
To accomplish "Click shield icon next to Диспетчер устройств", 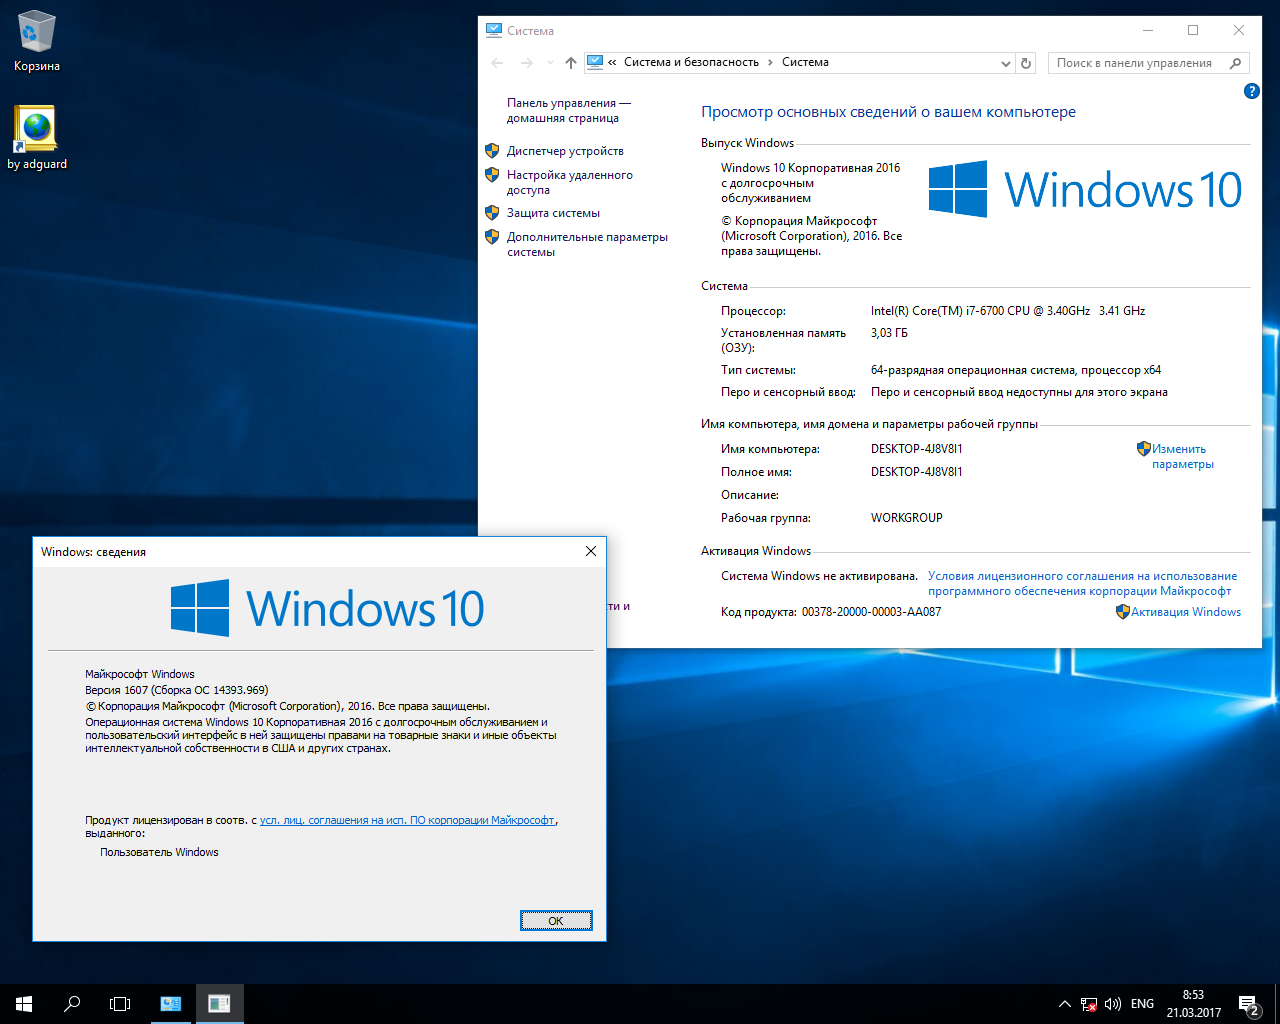I will [492, 151].
